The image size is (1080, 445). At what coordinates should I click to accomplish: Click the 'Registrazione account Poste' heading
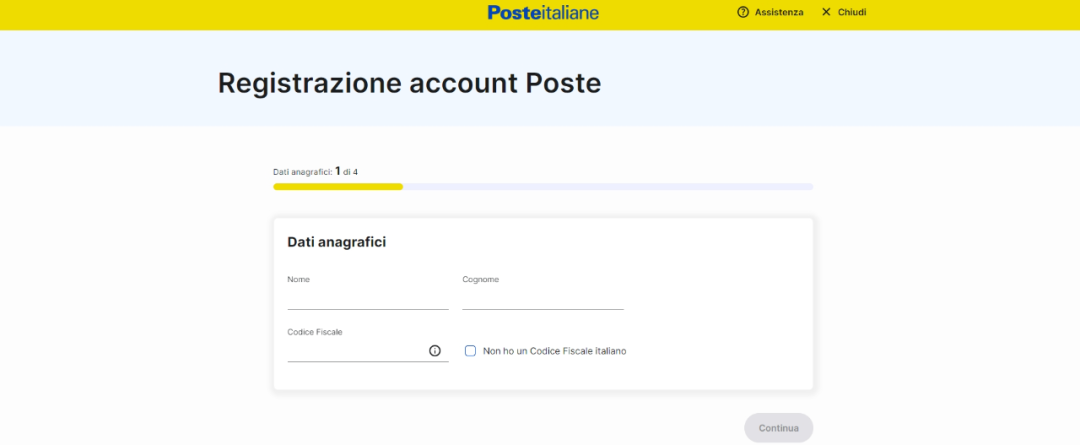pos(409,83)
